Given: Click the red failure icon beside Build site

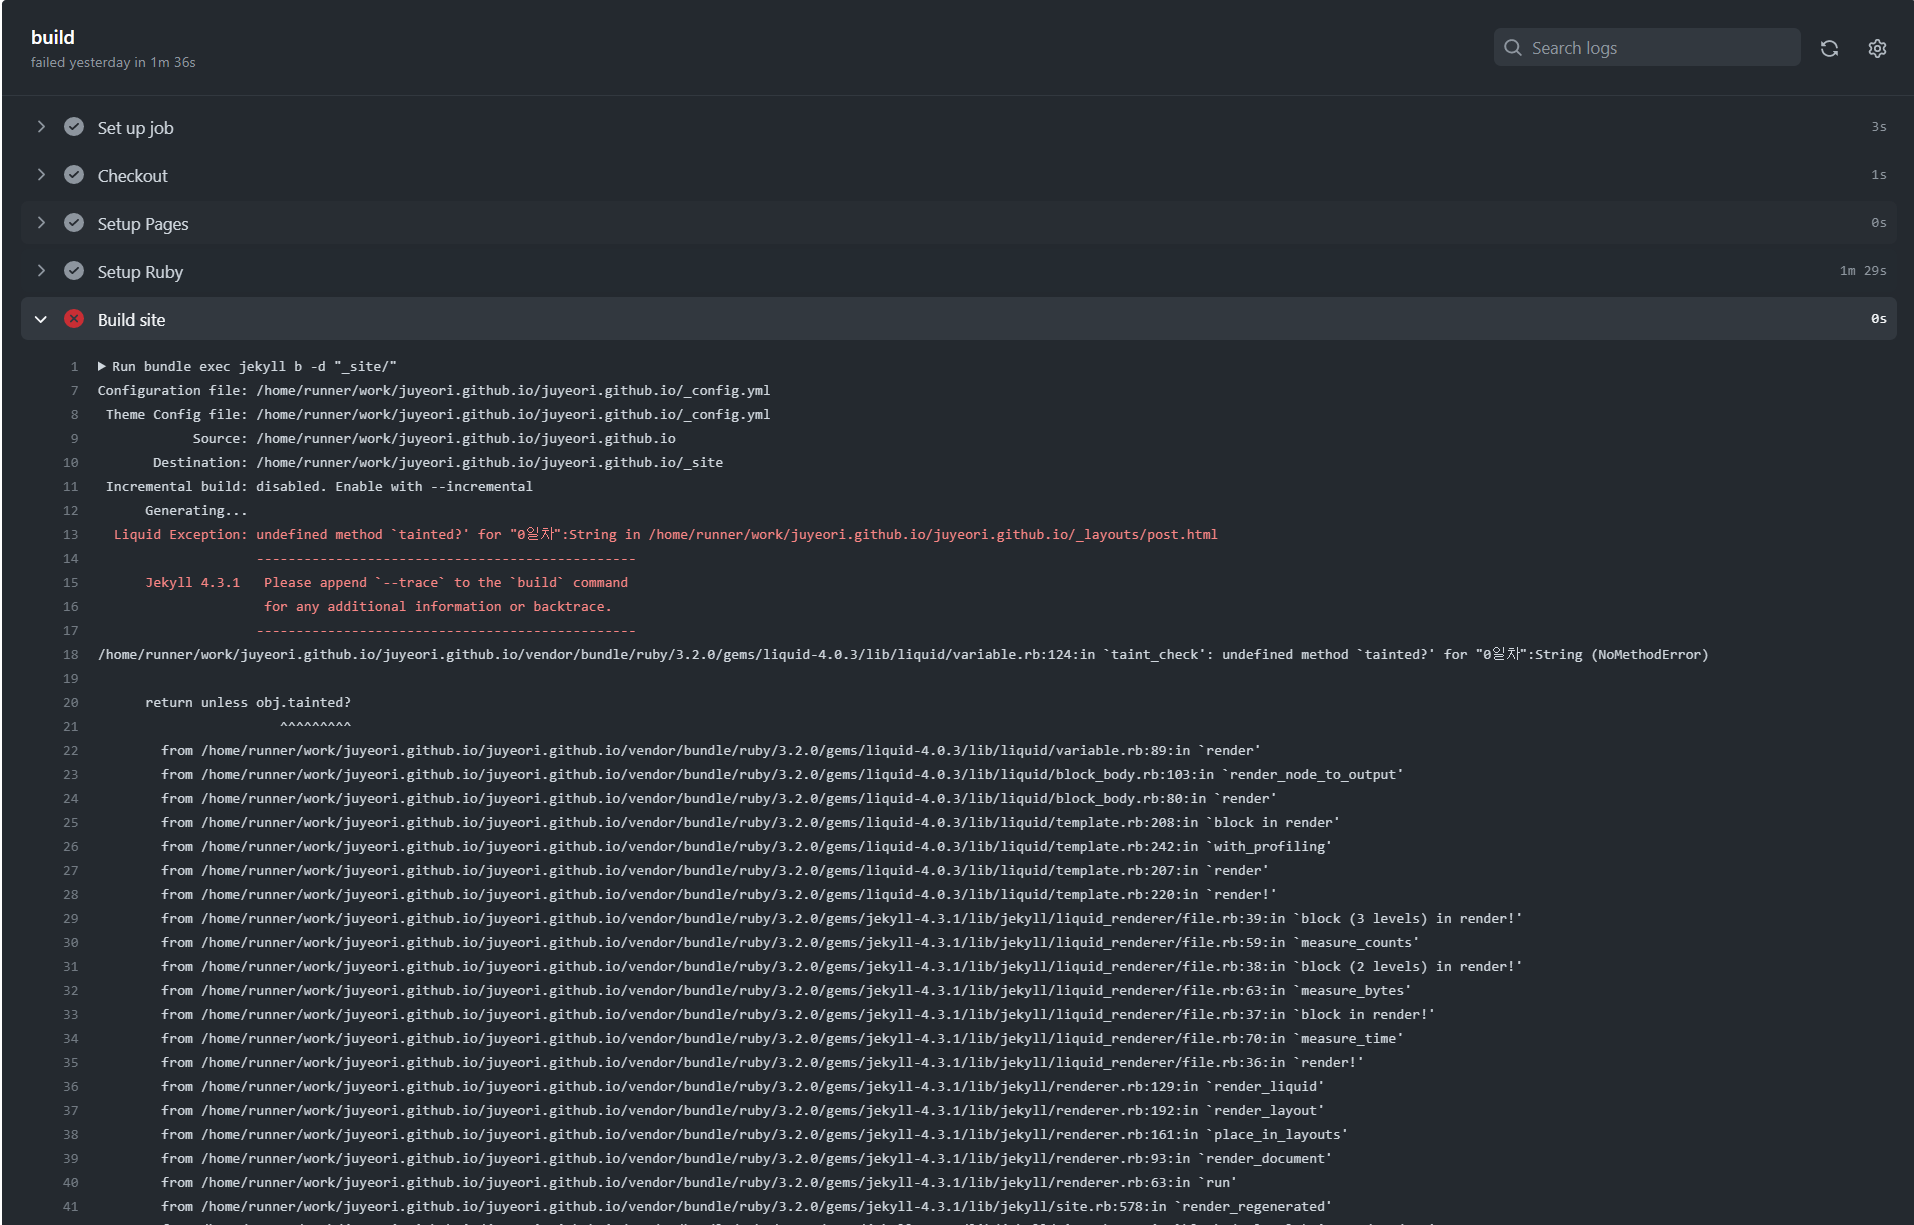Looking at the screenshot, I should pyautogui.click(x=74, y=319).
